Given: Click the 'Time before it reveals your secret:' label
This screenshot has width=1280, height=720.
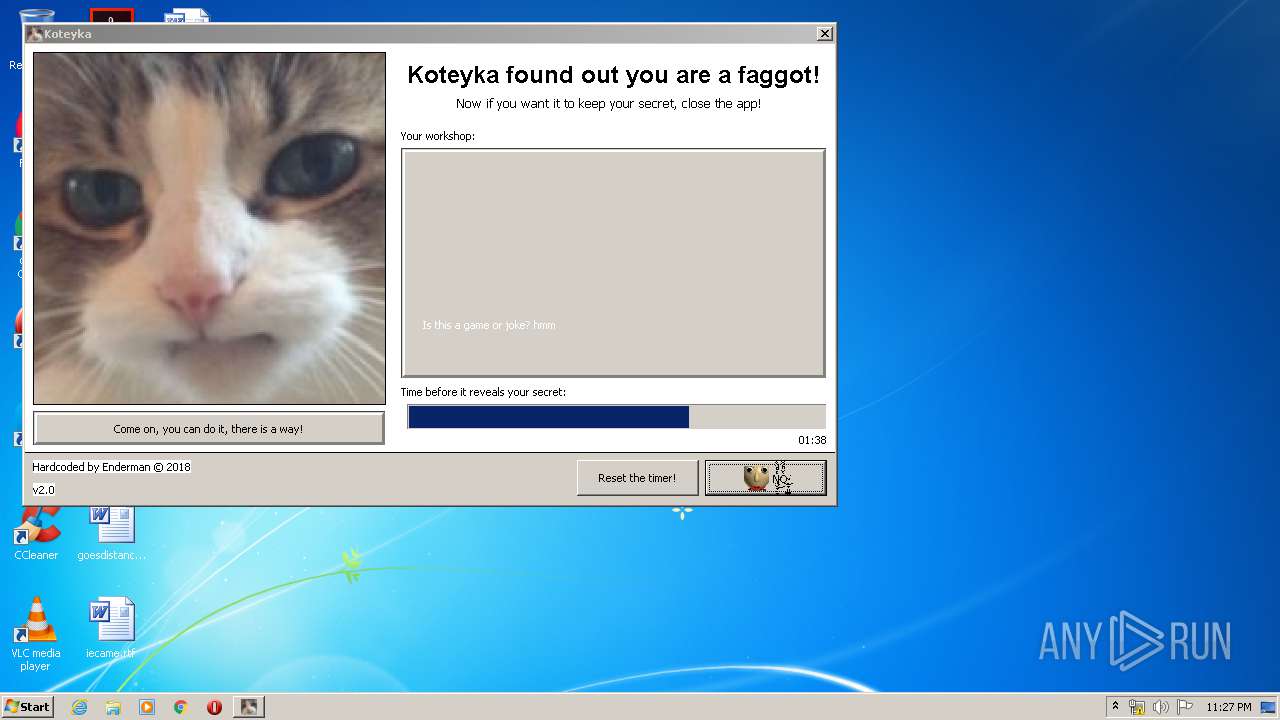Looking at the screenshot, I should (483, 392).
